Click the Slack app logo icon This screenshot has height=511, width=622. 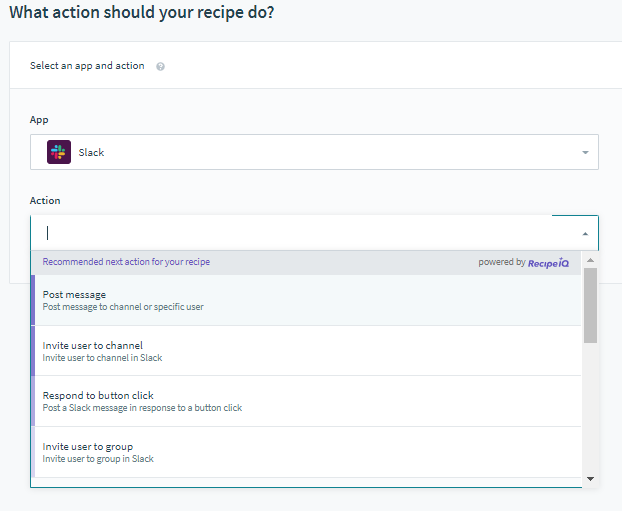pos(59,152)
